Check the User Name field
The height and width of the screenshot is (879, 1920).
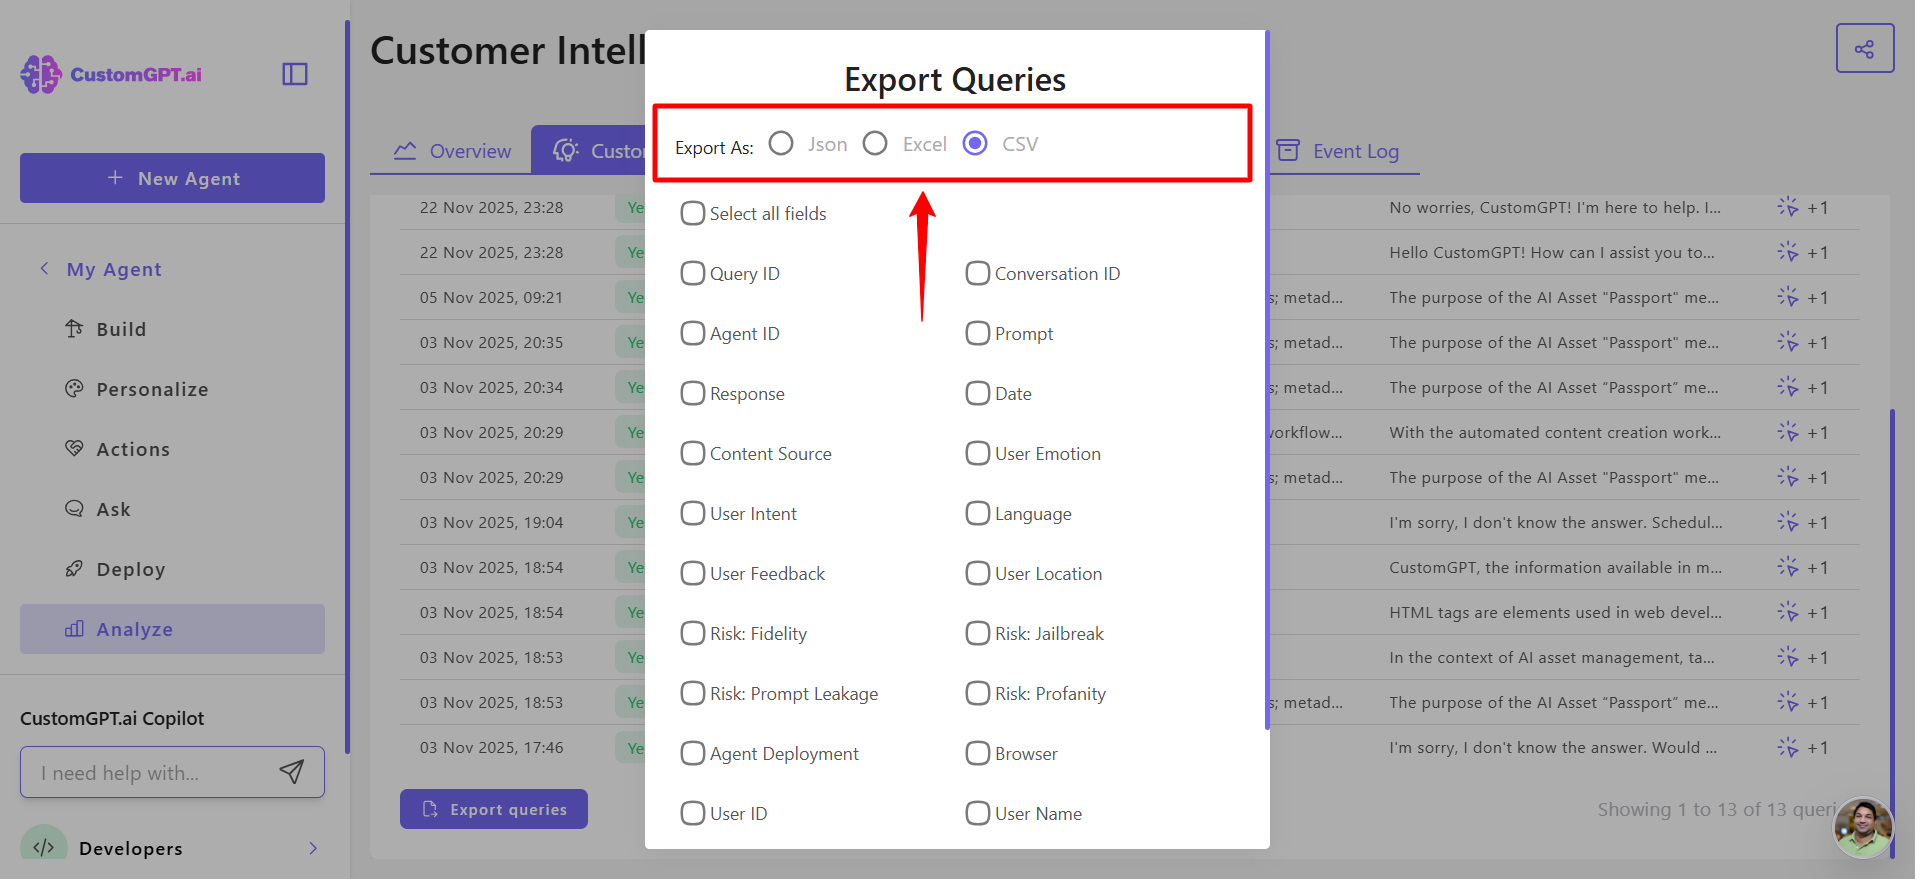coord(978,813)
